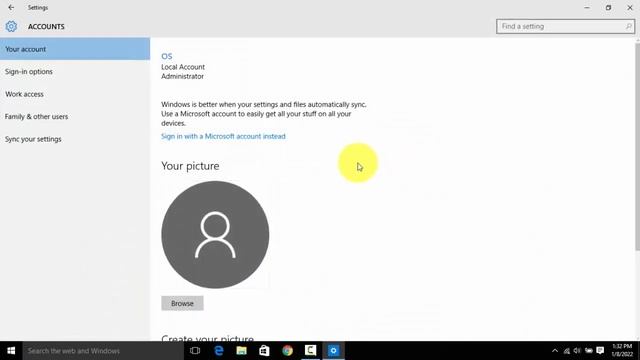The image size is (640, 360).
Task: Show hidden system tray icons
Action: tap(555, 351)
